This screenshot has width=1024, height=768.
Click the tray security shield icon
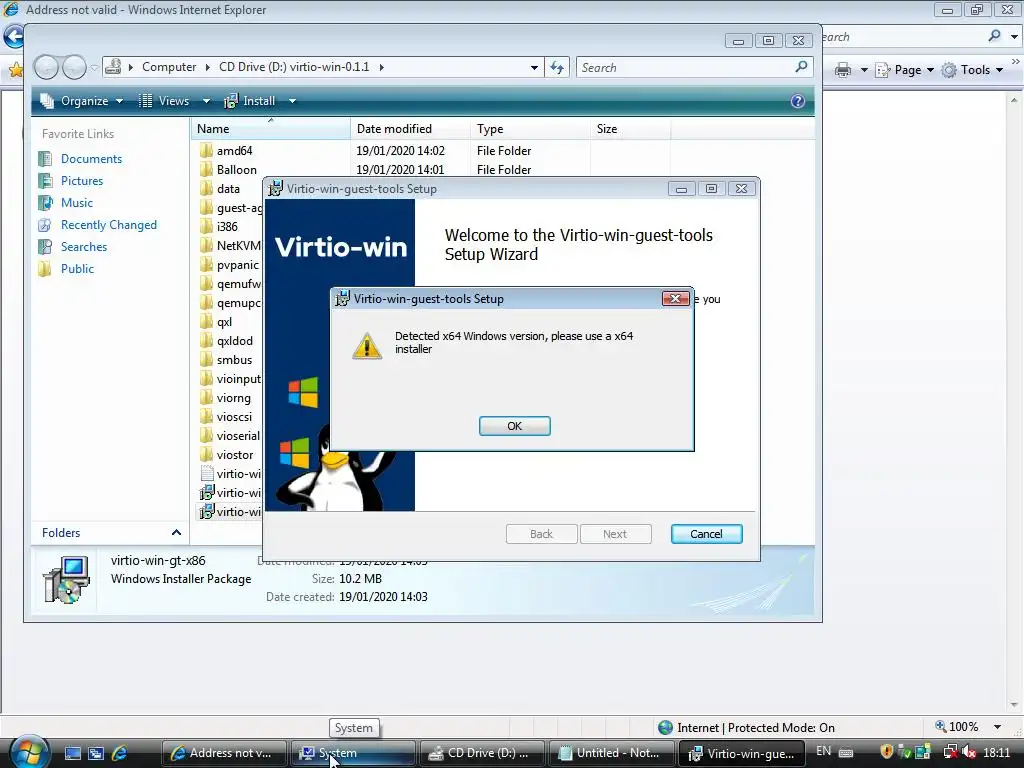click(886, 752)
